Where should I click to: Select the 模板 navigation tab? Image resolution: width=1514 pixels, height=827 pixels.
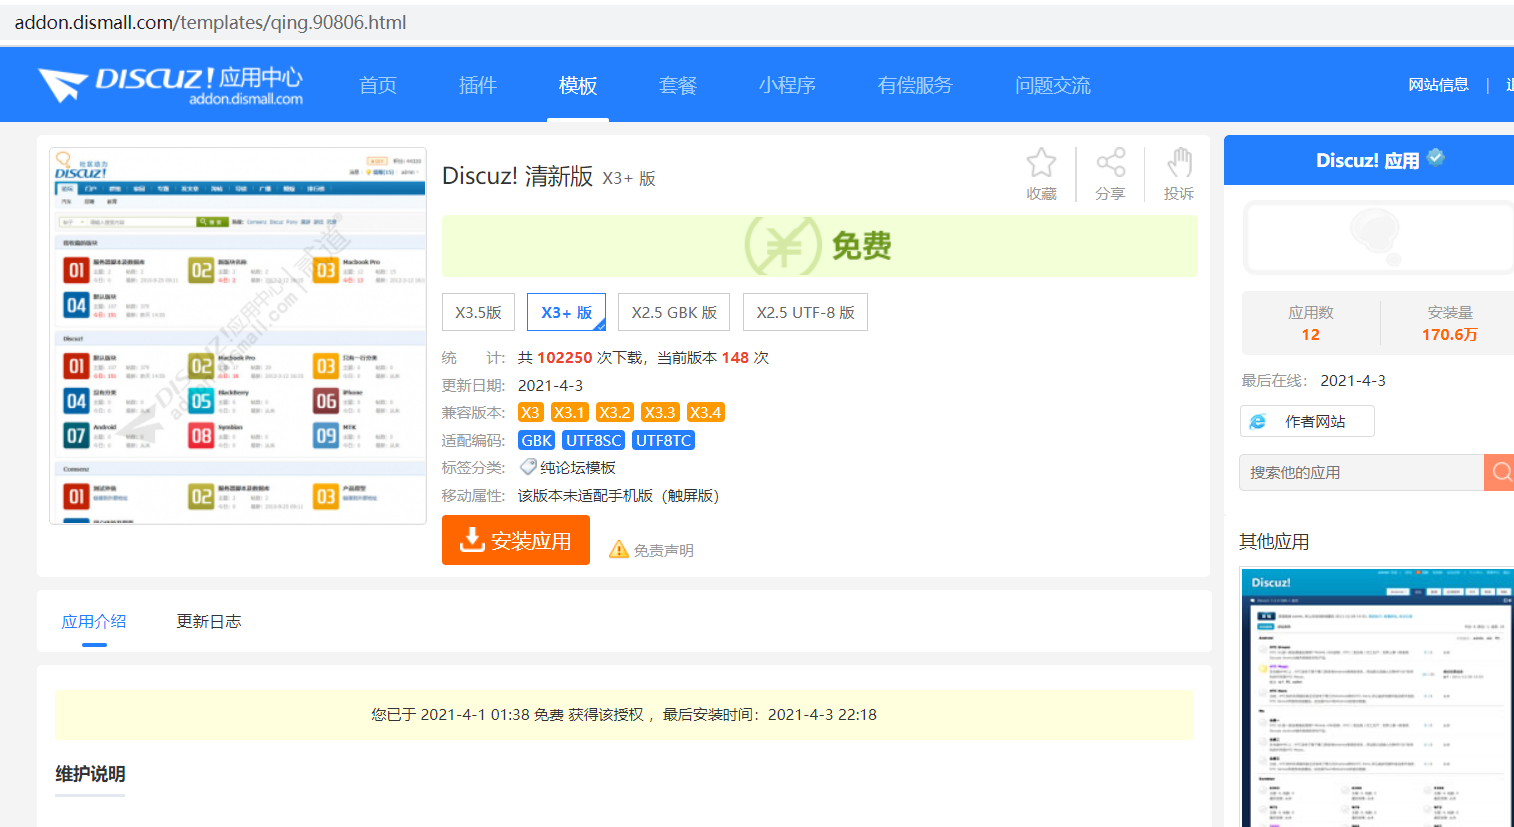click(x=578, y=85)
